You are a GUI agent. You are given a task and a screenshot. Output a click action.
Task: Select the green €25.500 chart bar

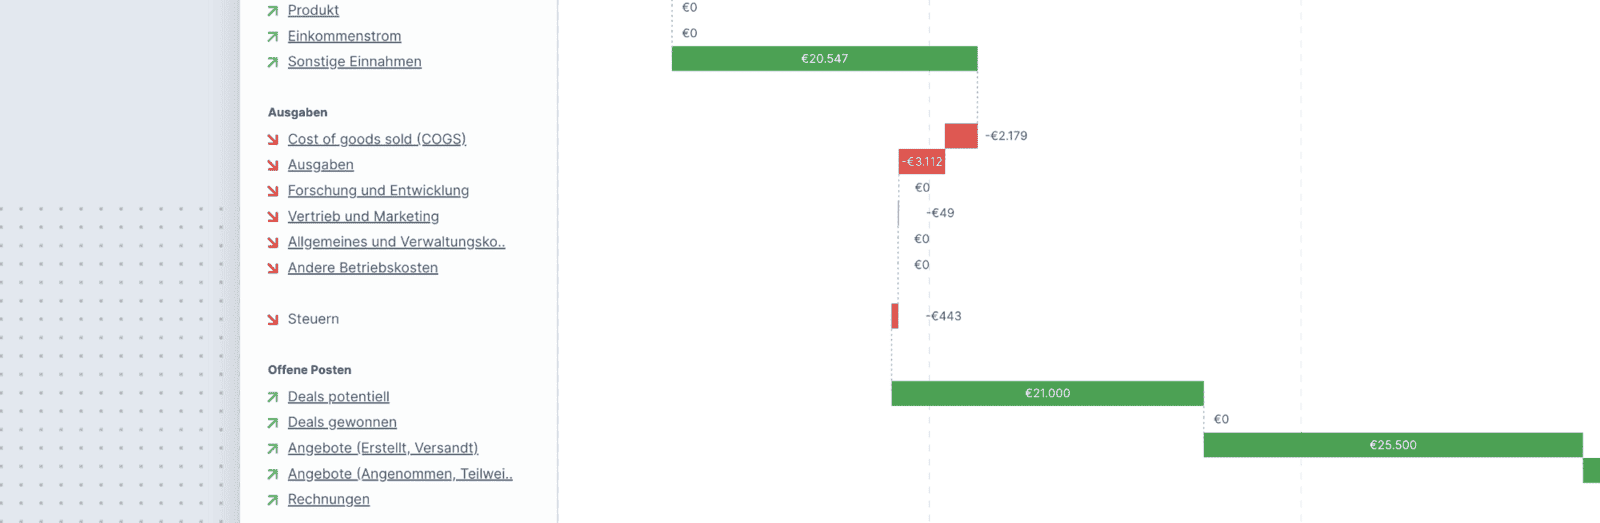1392,445
